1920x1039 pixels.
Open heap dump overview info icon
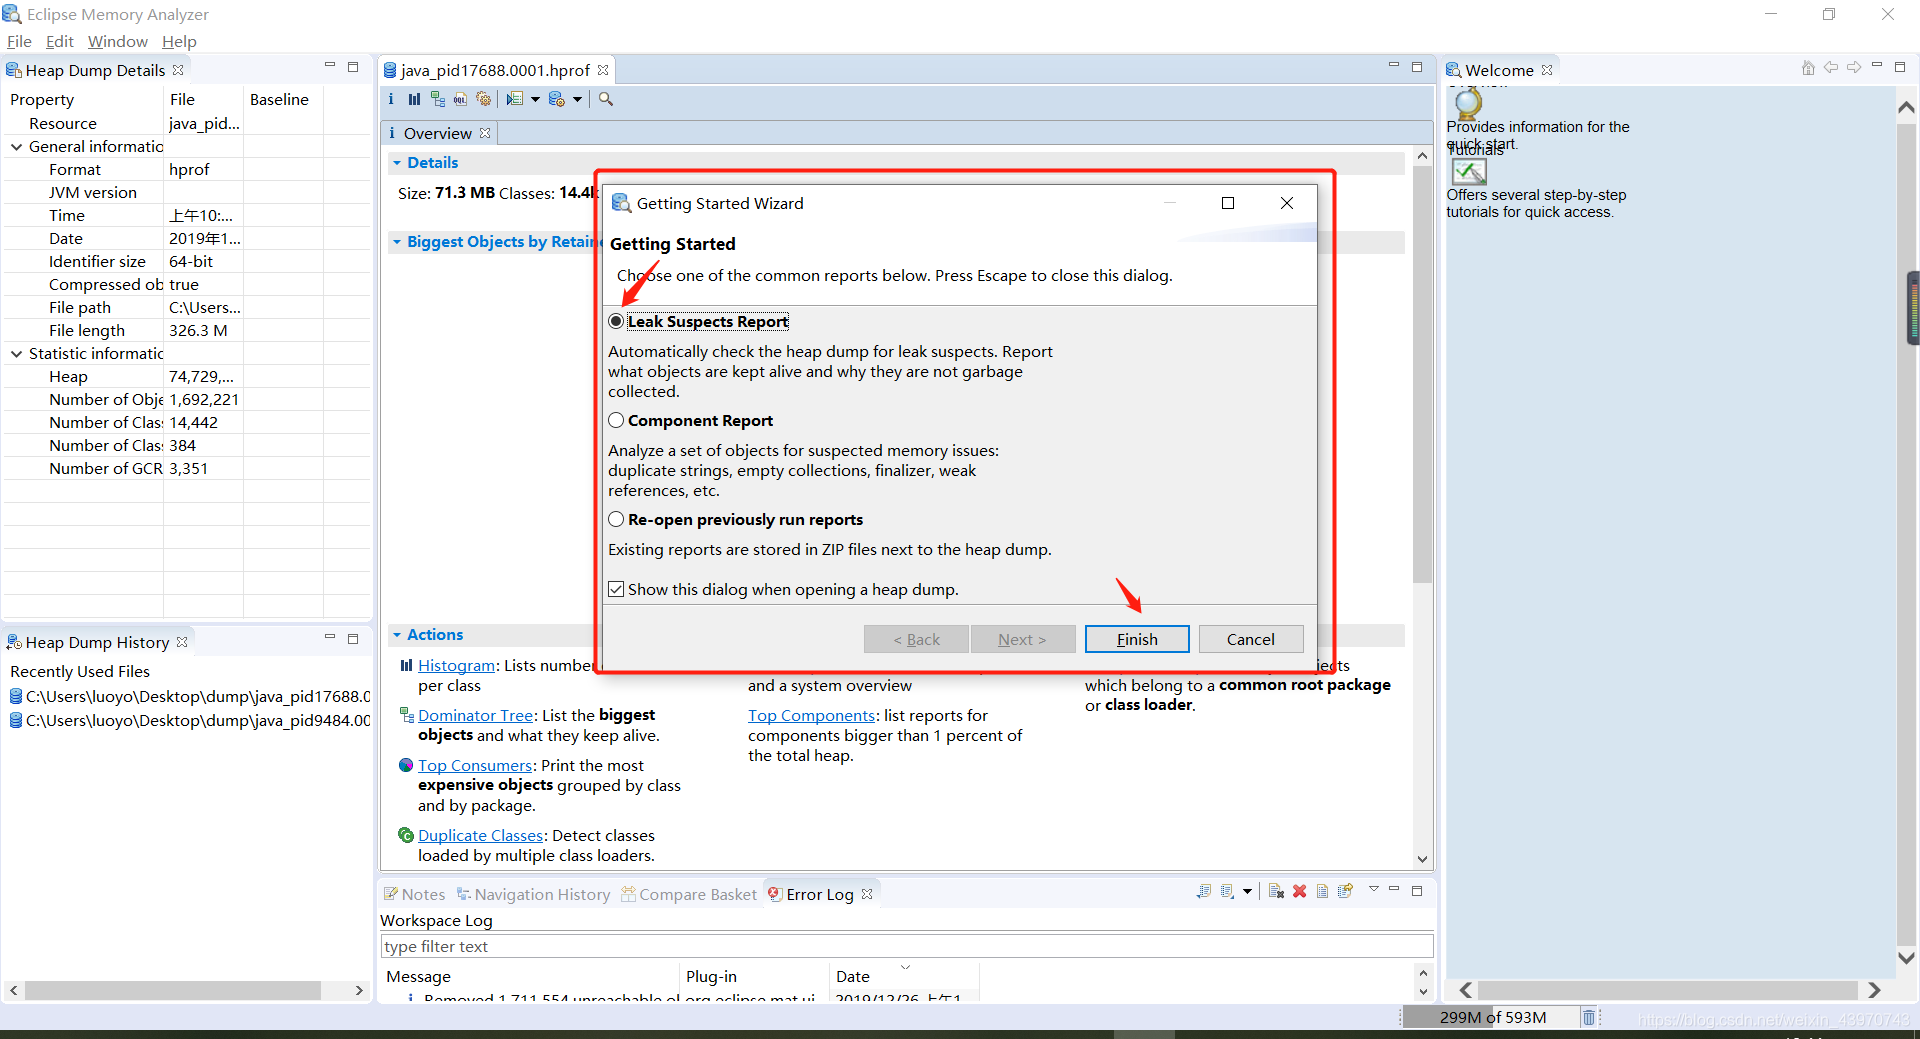tap(391, 99)
